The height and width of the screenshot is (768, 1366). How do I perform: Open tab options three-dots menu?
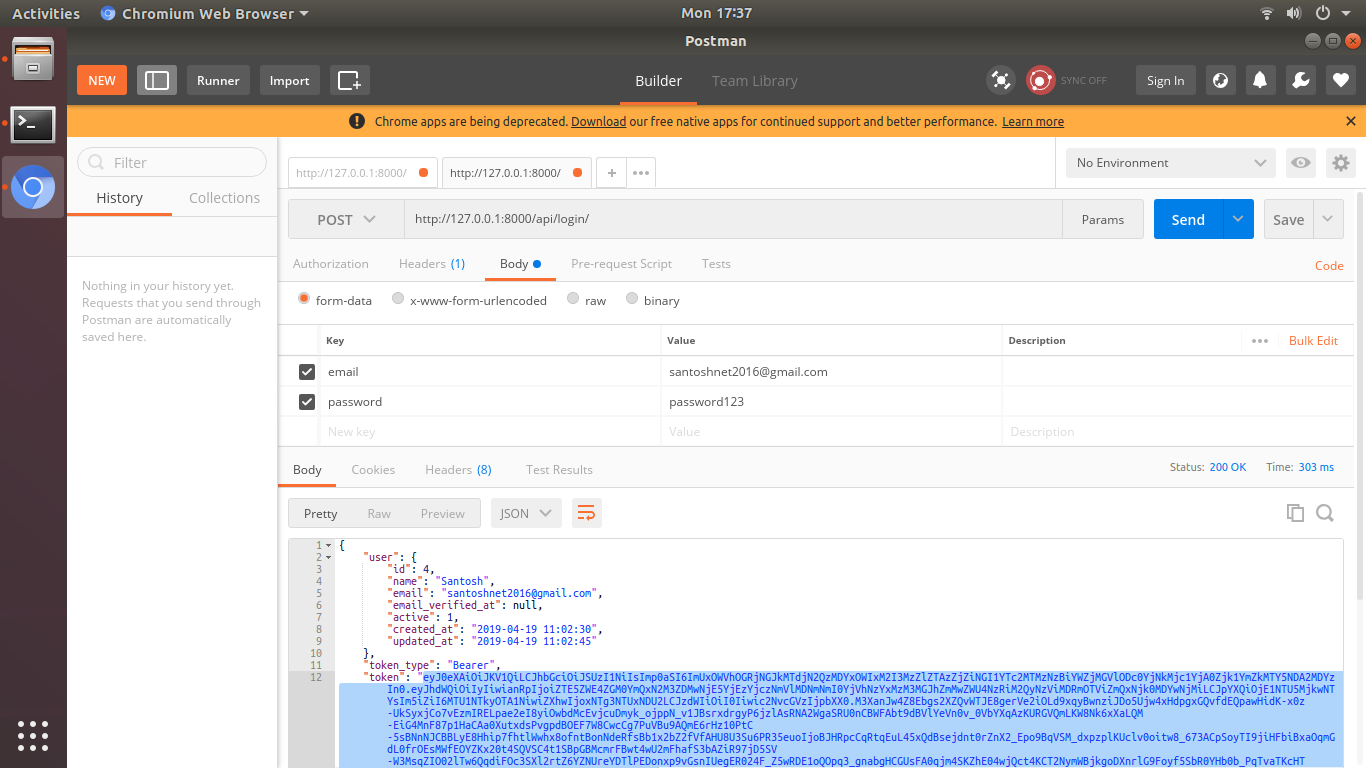(x=641, y=172)
